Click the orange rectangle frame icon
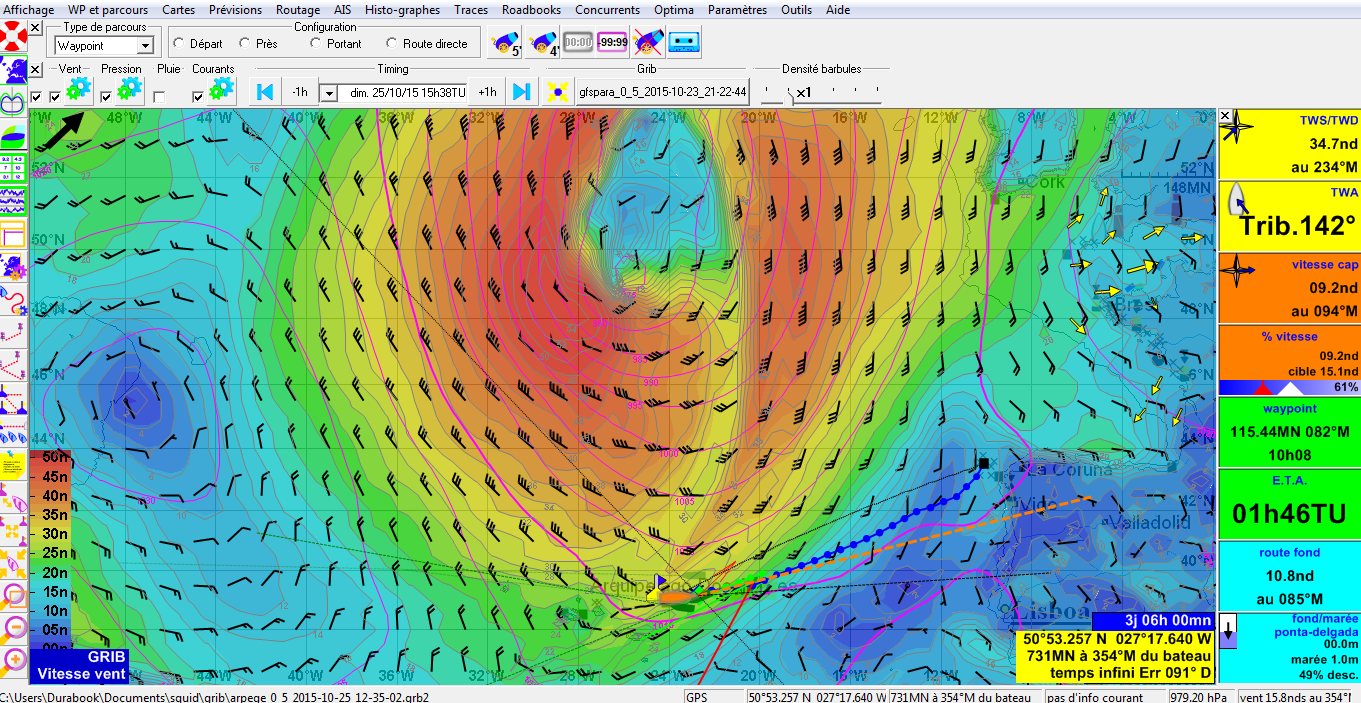The image size is (1361, 703). coord(14,235)
